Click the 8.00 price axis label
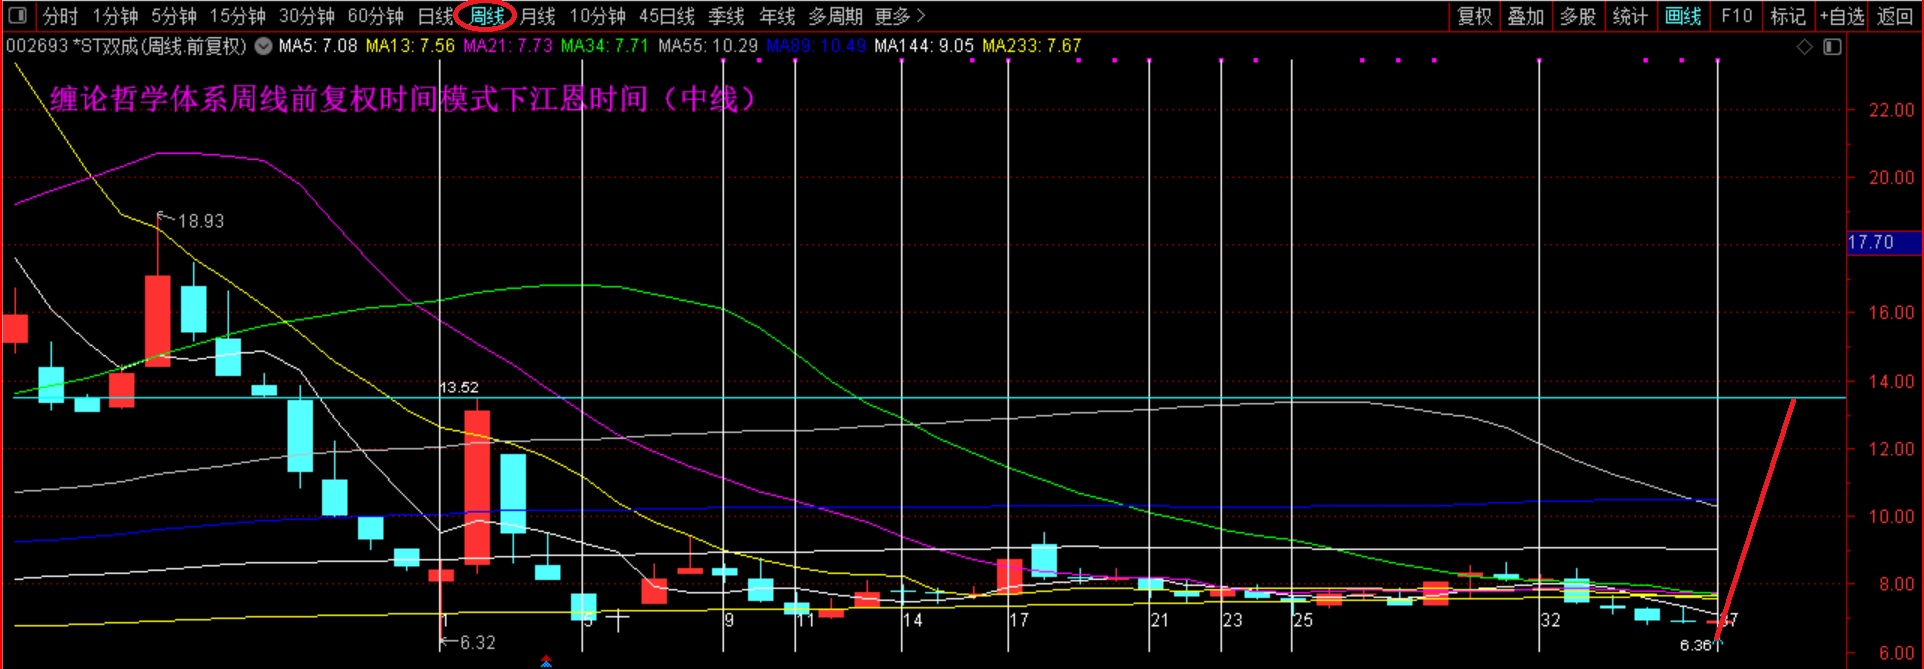 click(1896, 584)
